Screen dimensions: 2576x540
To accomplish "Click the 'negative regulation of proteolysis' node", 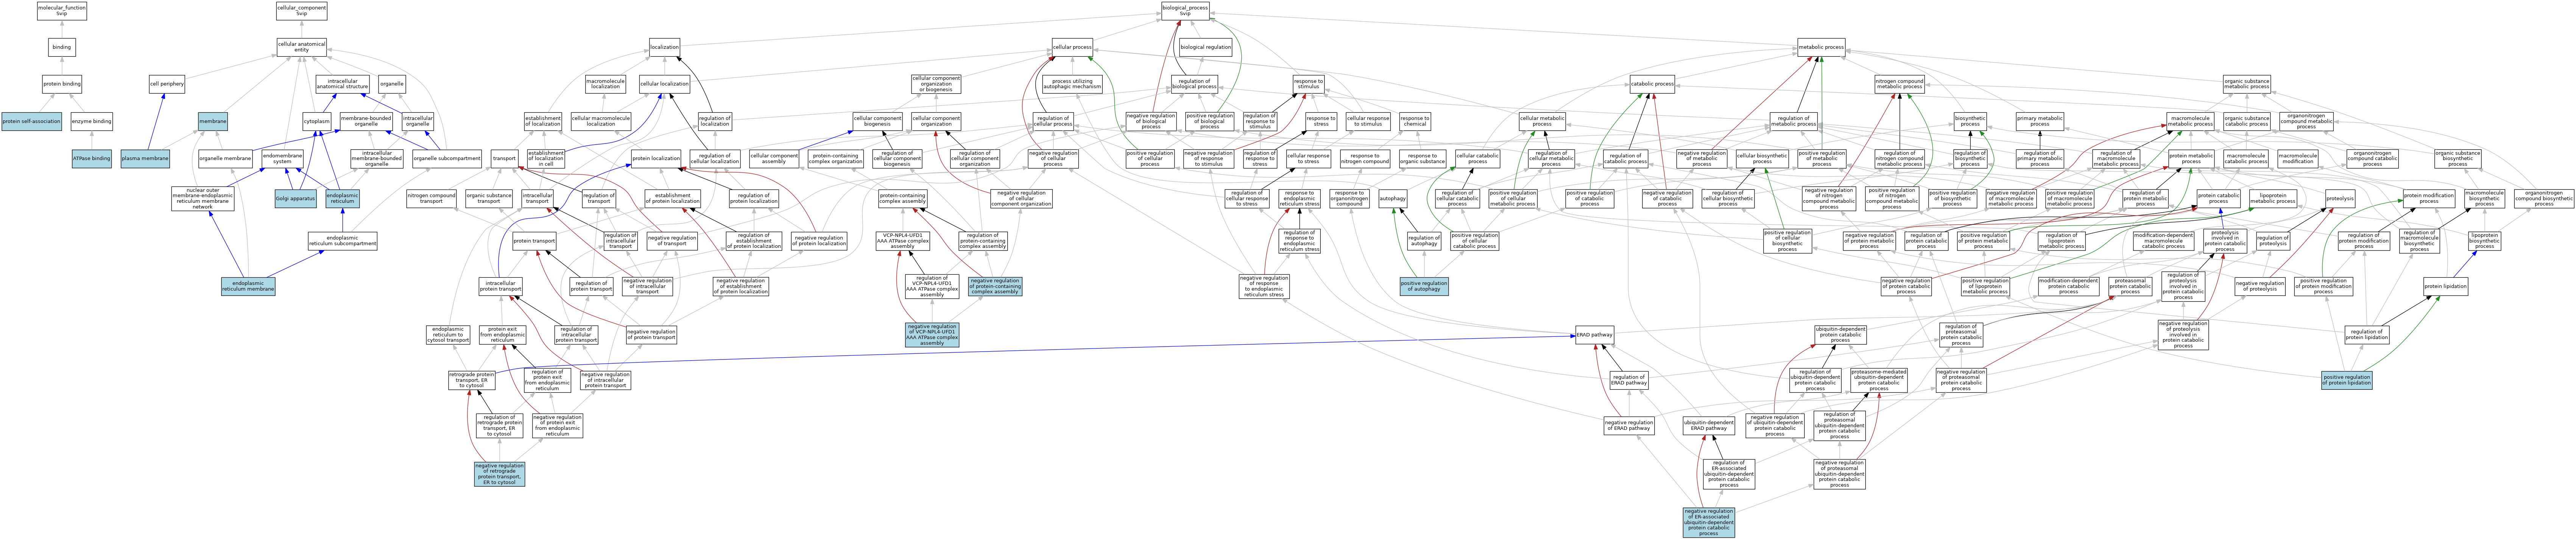I will point(2260,286).
